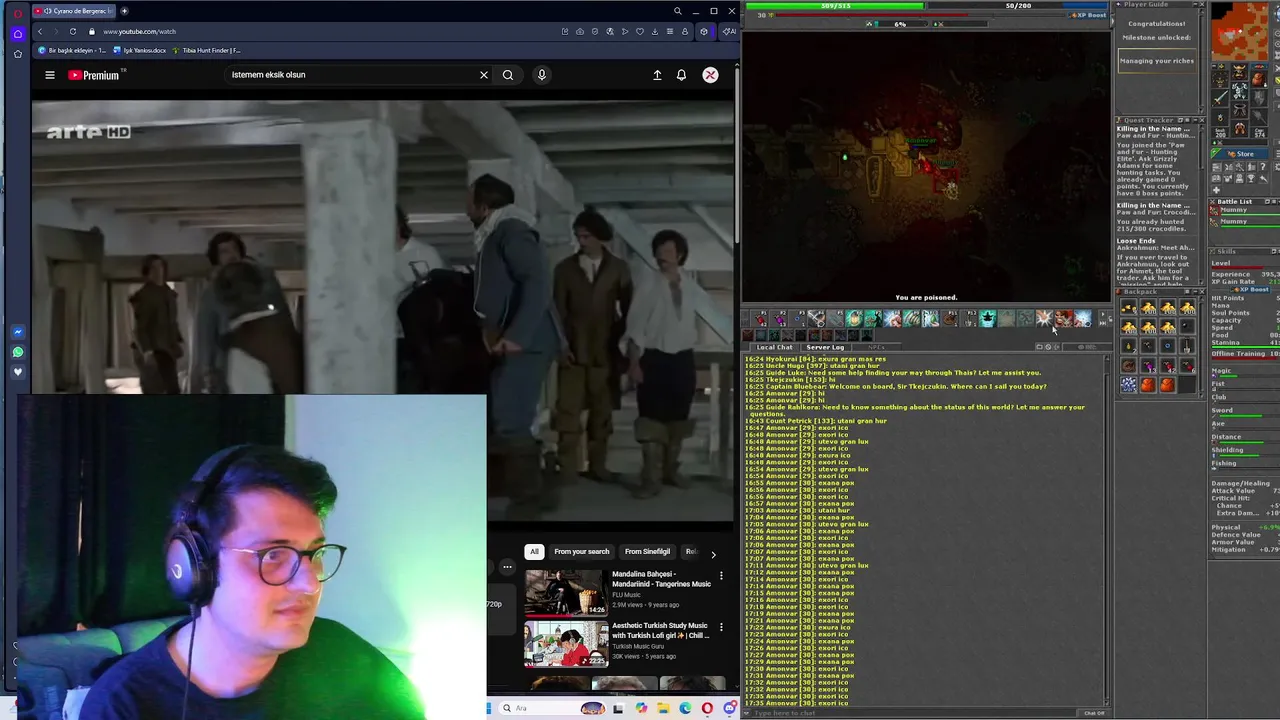1280x720 pixels.
Task: Open Opera icon in Windows taskbar
Action: pos(707,708)
